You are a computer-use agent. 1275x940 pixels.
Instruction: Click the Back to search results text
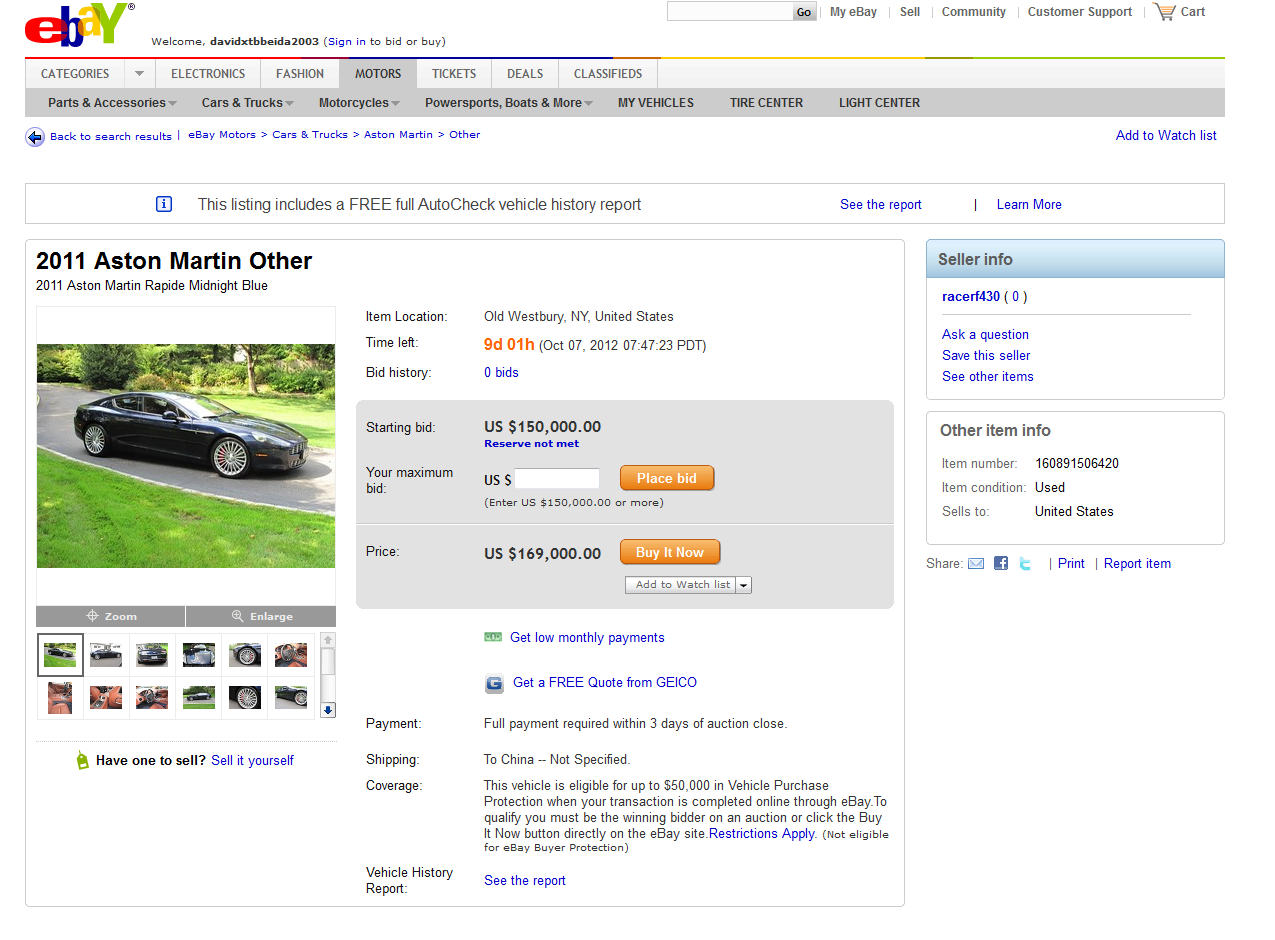click(111, 137)
